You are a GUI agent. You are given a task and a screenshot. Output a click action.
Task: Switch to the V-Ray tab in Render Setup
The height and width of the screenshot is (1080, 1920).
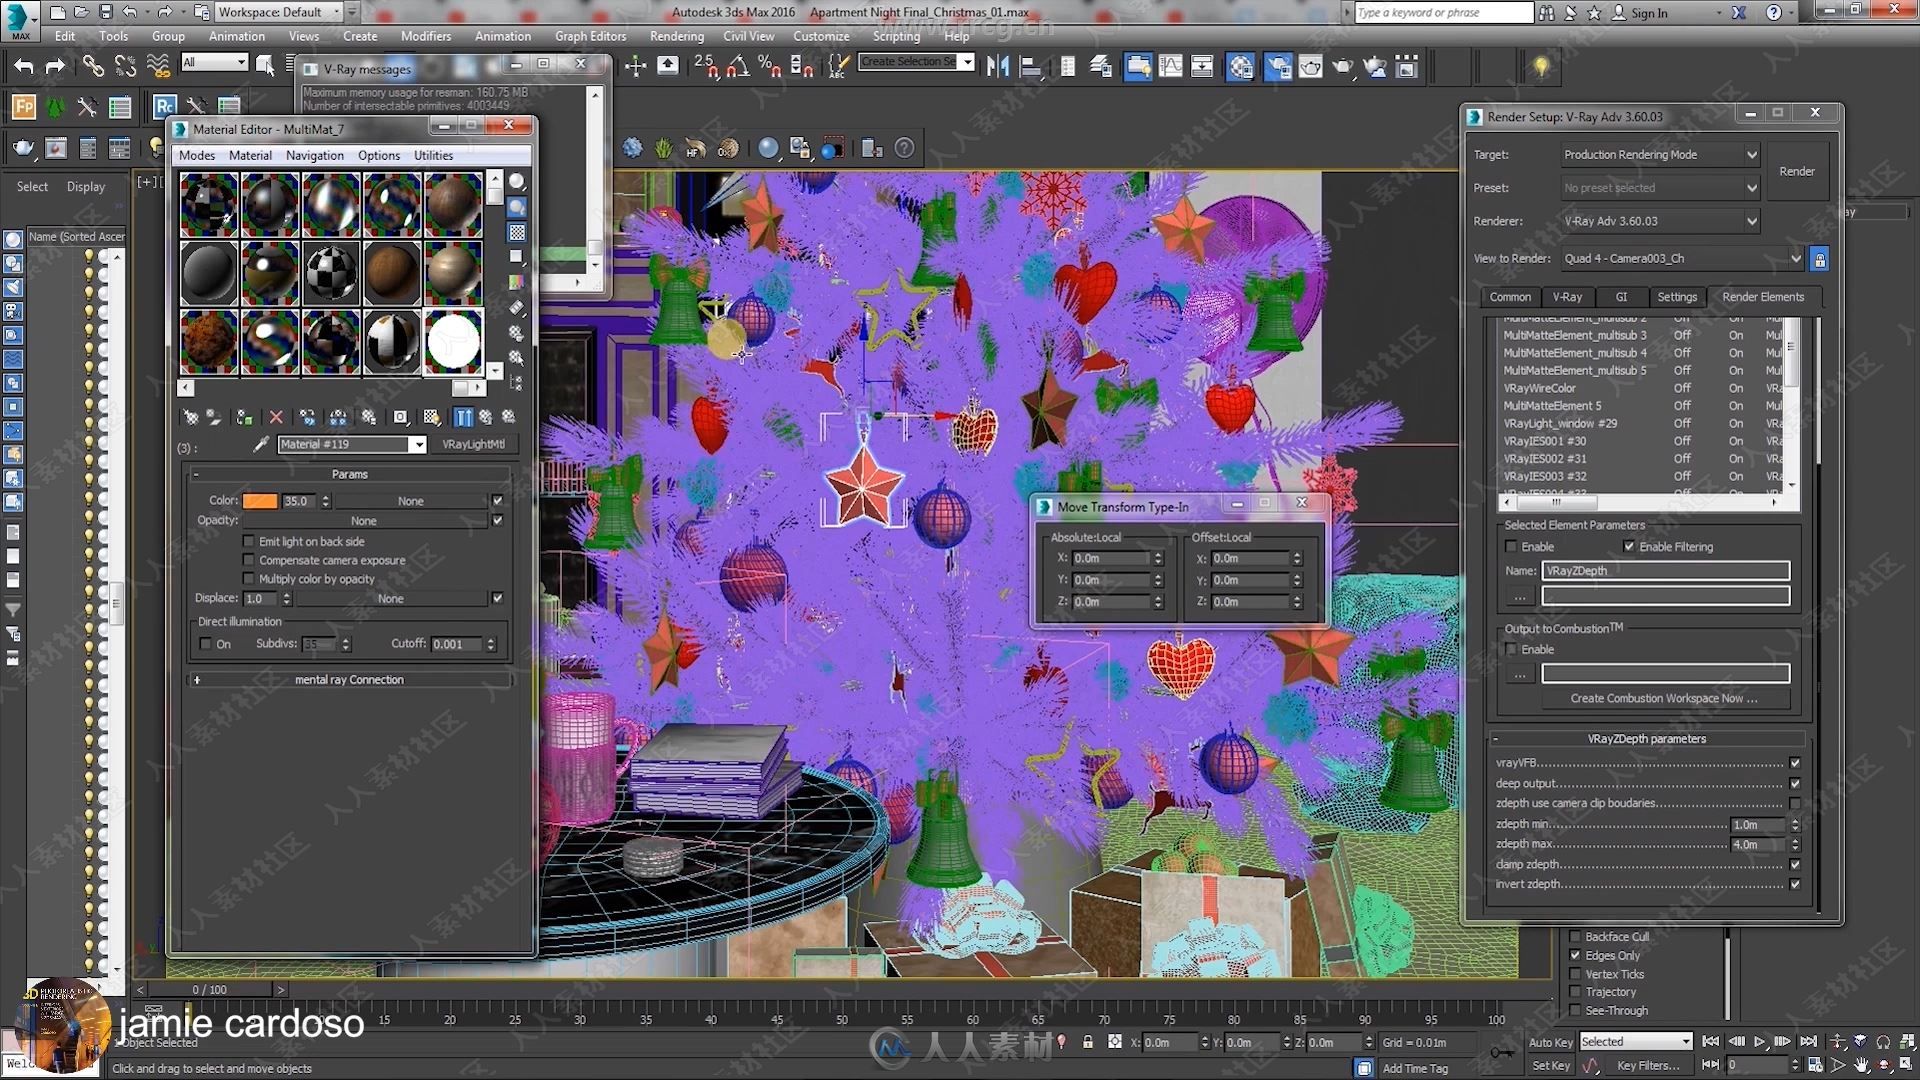tap(1567, 297)
